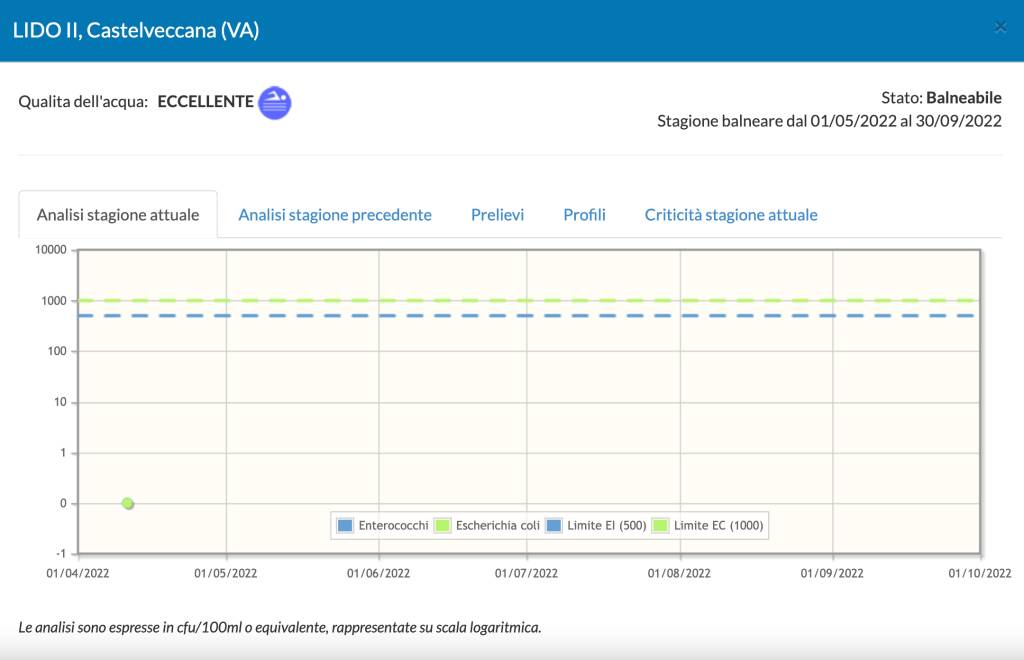Image resolution: width=1024 pixels, height=660 pixels.
Task: Click the green Escherichia coli legend swatch
Action: tap(443, 525)
